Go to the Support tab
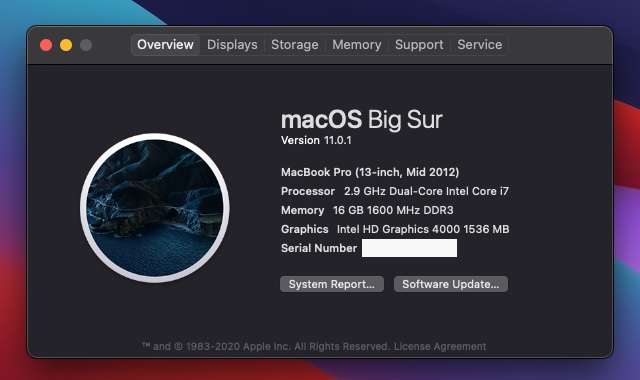Image resolution: width=640 pixels, height=380 pixels. click(419, 44)
